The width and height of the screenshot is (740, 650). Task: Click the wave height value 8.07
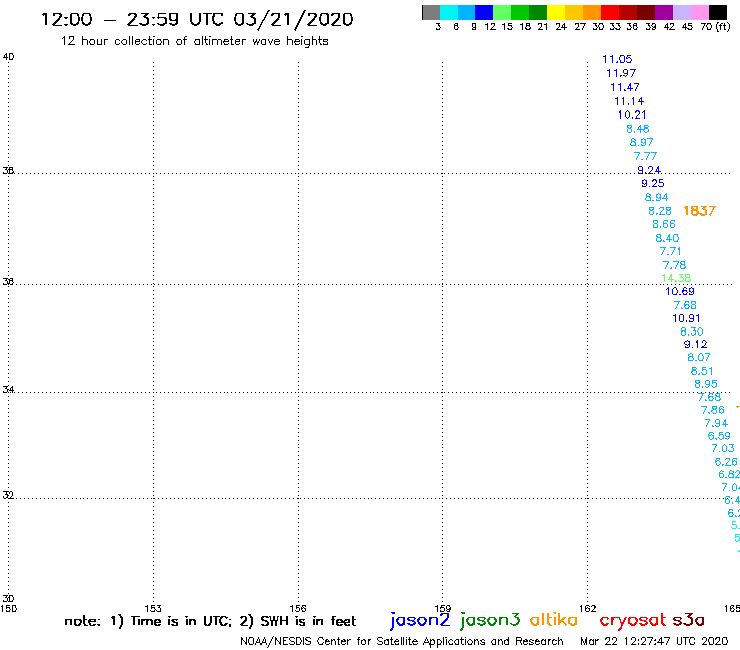tap(699, 357)
